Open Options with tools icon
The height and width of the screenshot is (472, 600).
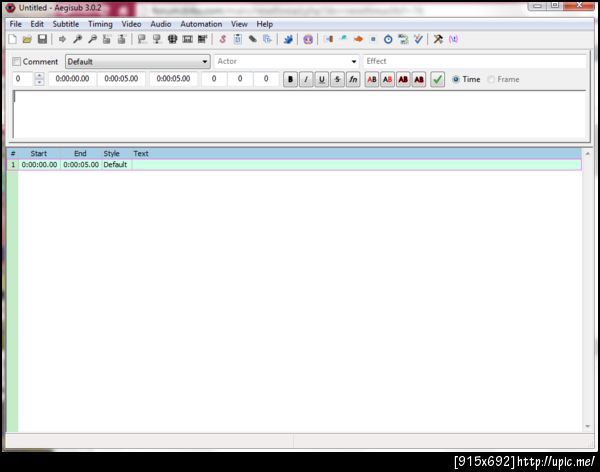438,39
